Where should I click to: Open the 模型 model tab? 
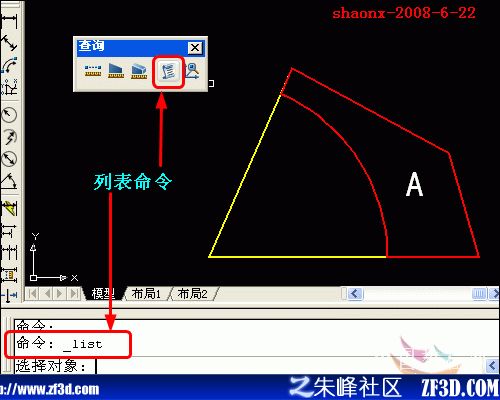[103, 294]
